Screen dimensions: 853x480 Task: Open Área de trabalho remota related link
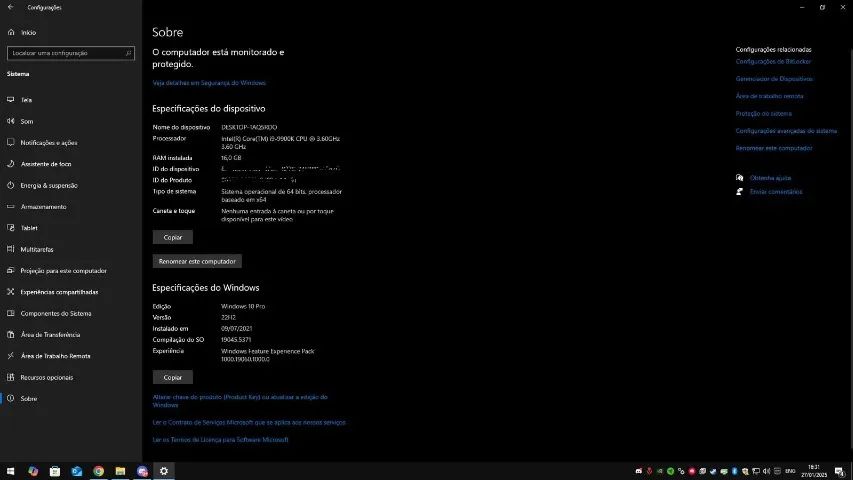(x=769, y=96)
